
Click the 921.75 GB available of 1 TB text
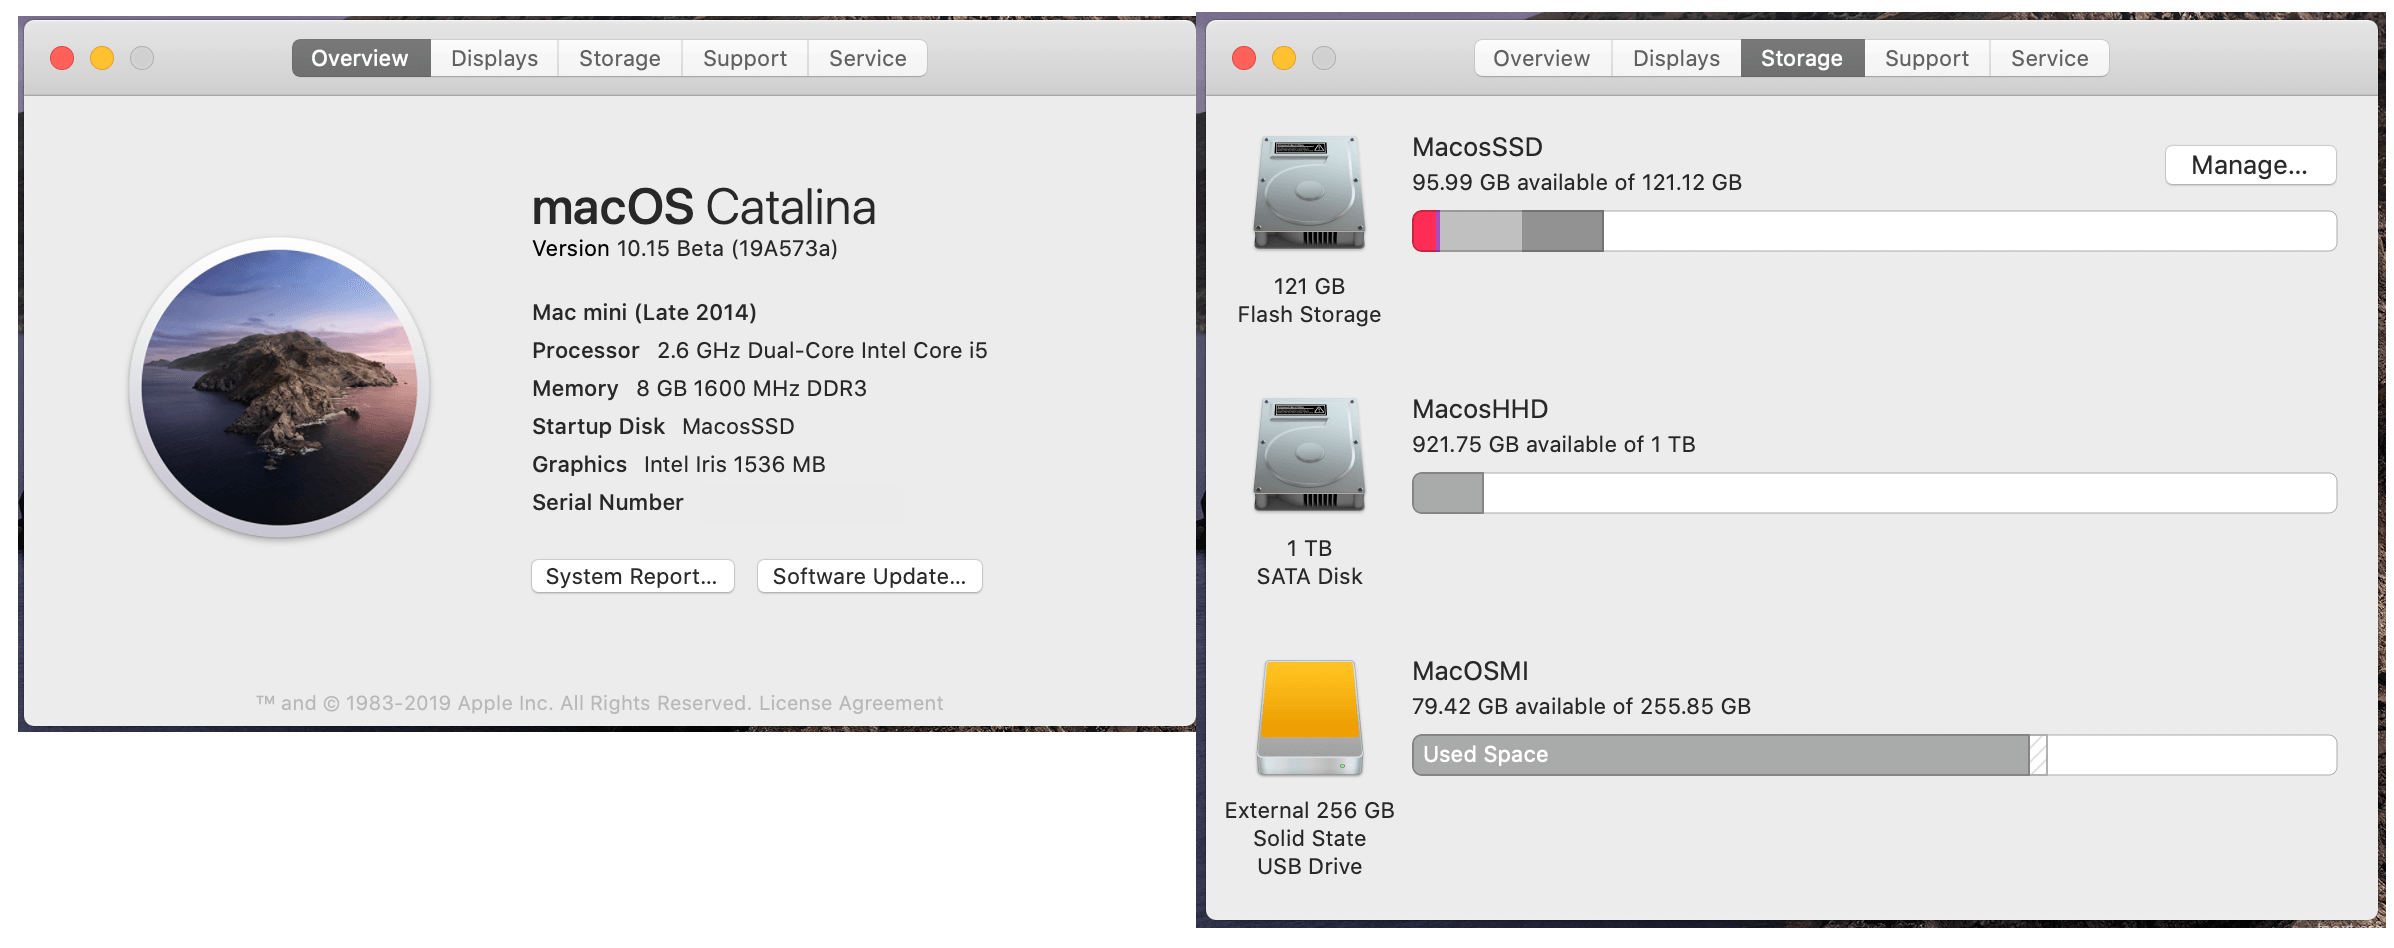[x=1553, y=444]
